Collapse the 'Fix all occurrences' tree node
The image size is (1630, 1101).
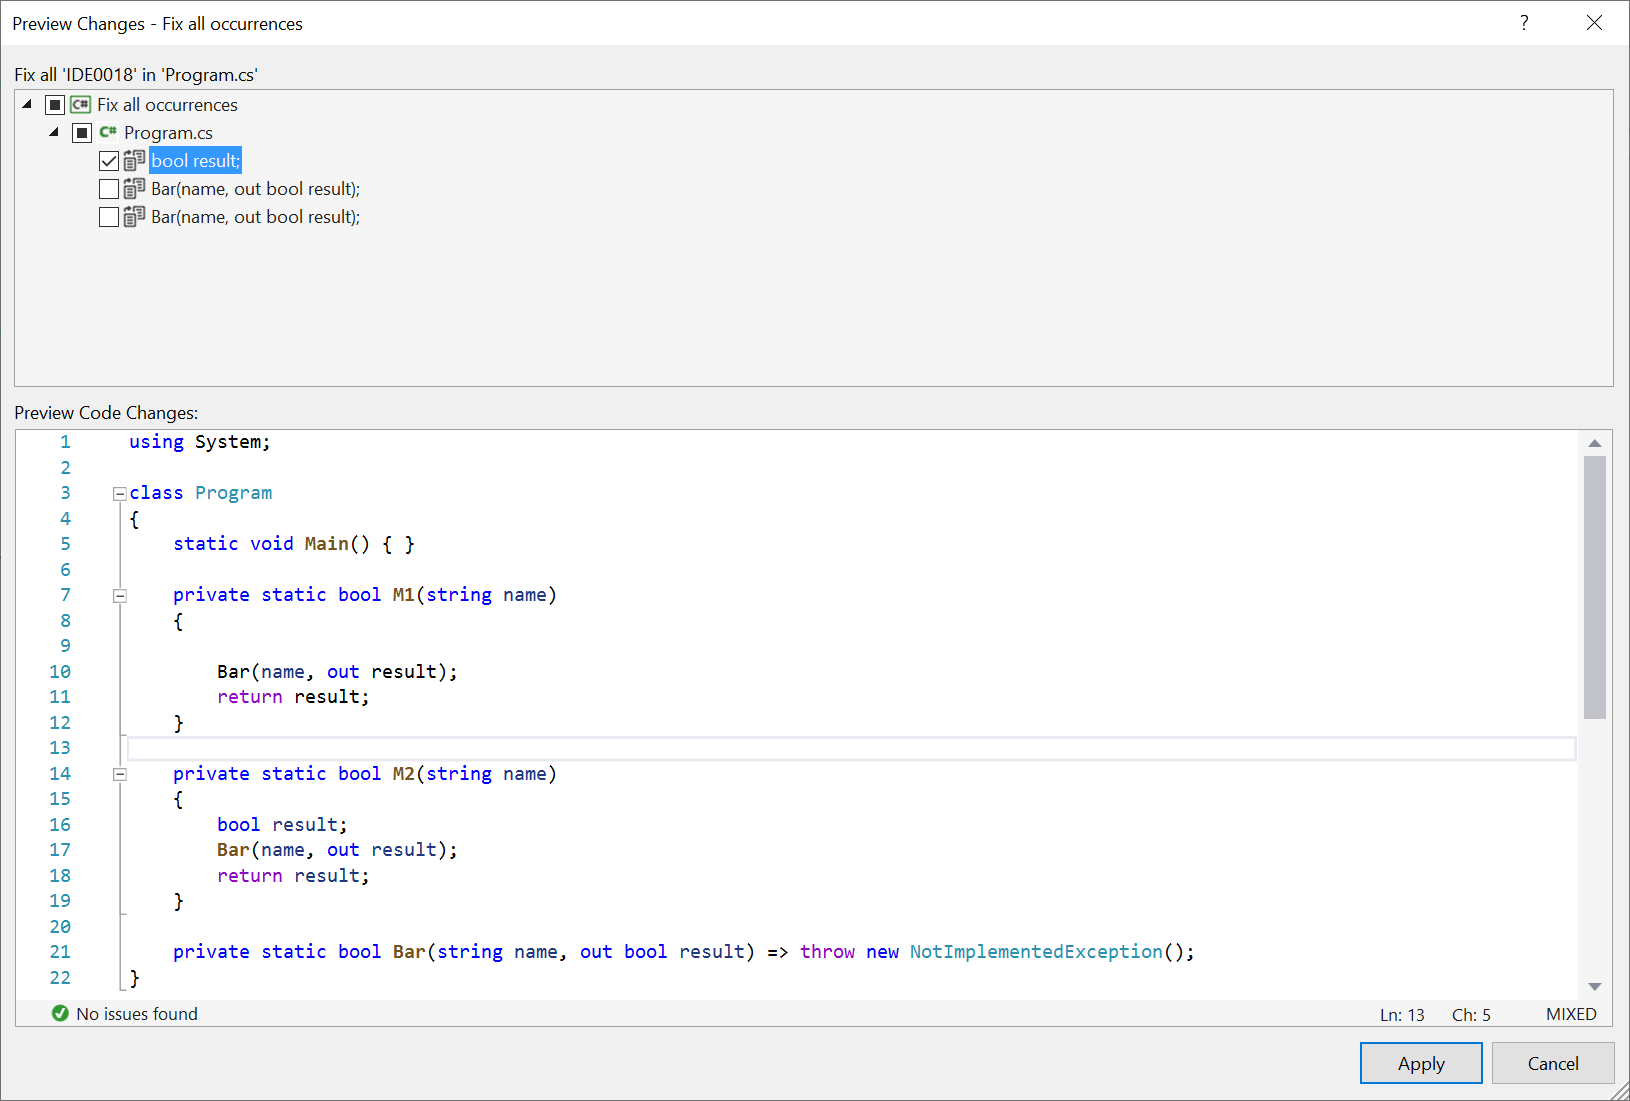click(27, 104)
